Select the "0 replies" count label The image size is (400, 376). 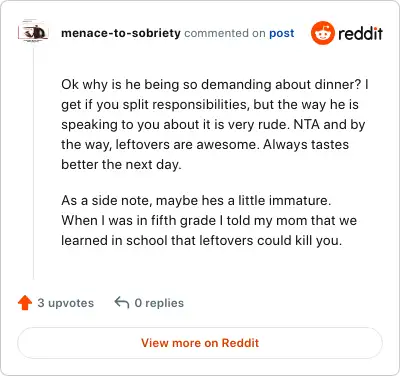159,303
